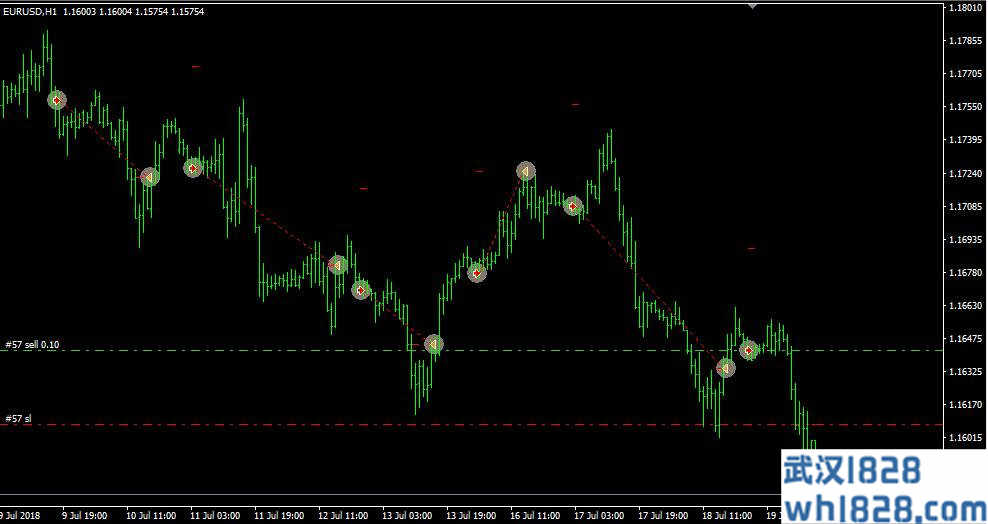The image size is (988, 524).
Task: Click the trade marker just below the sell line on 18 Jul
Action: [725, 368]
